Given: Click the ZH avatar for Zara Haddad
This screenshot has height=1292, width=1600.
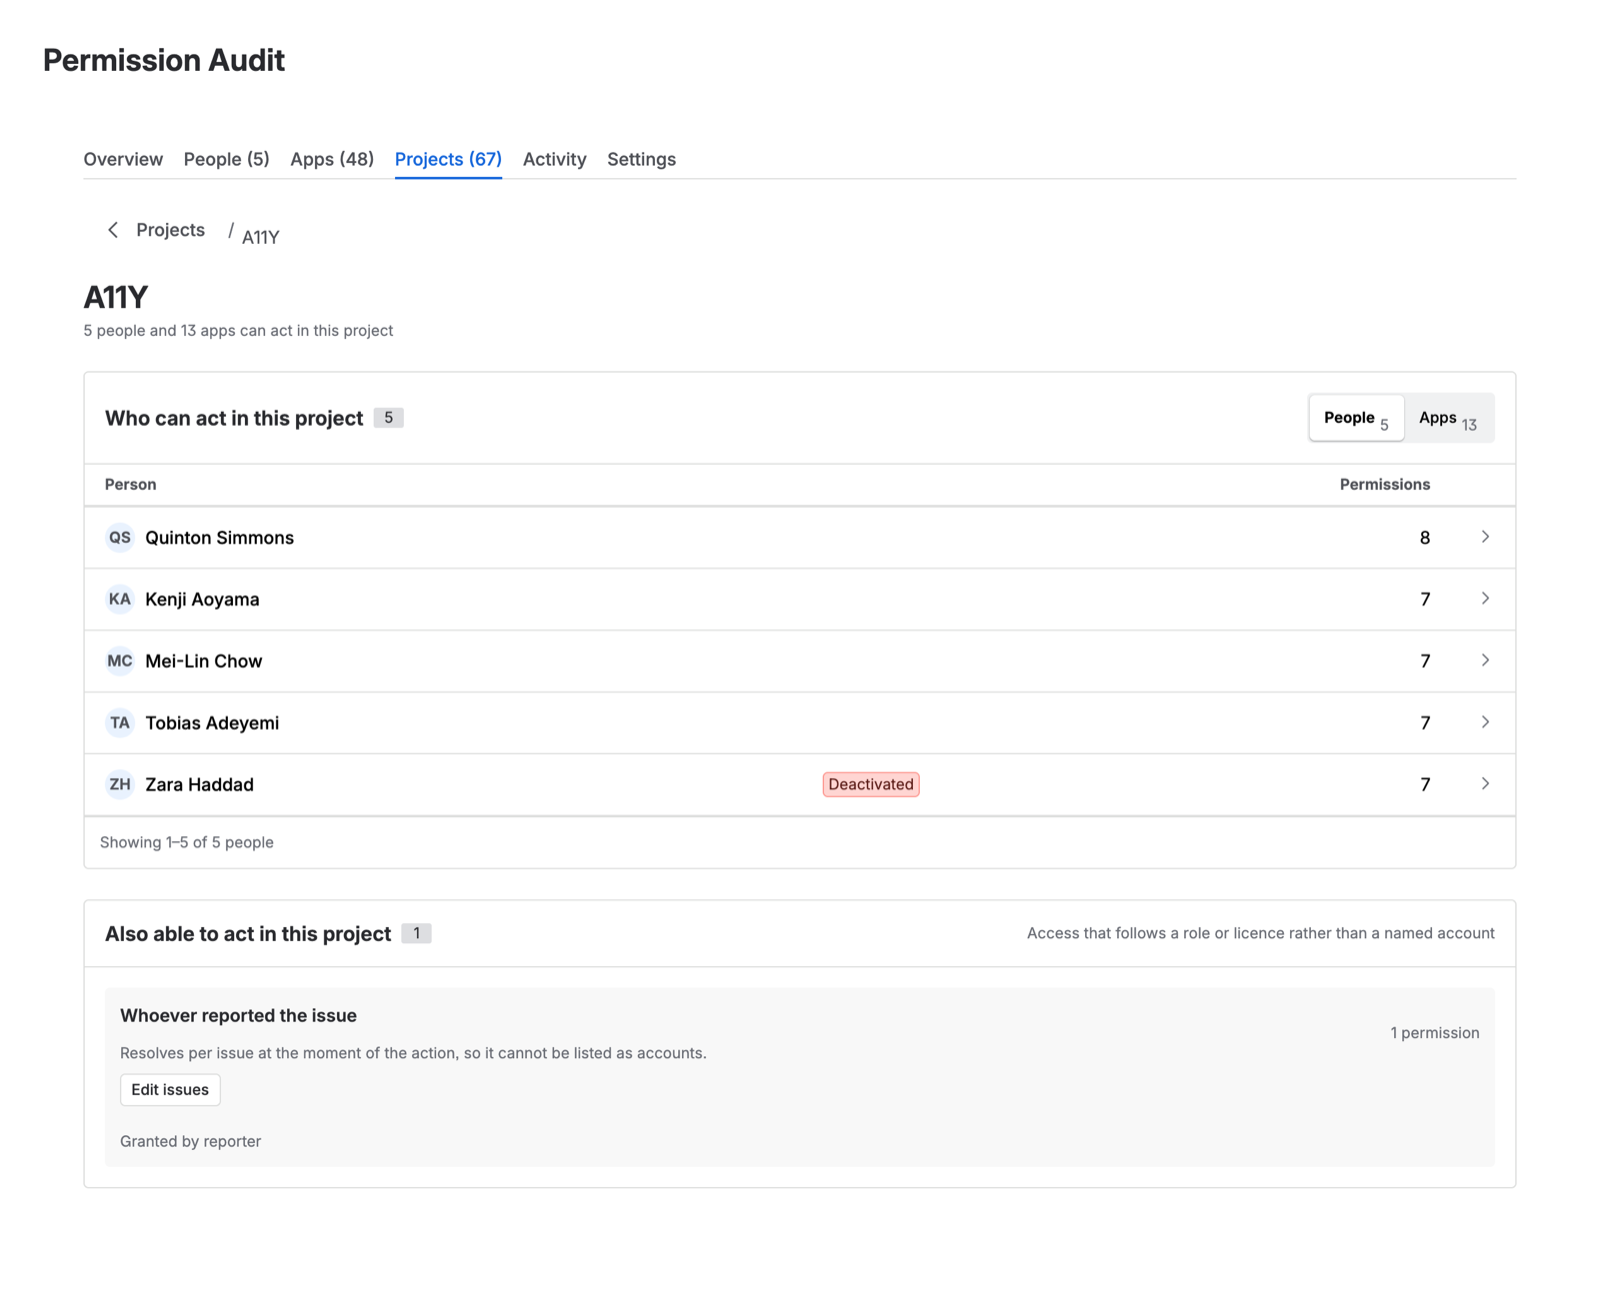Looking at the screenshot, I should point(120,785).
